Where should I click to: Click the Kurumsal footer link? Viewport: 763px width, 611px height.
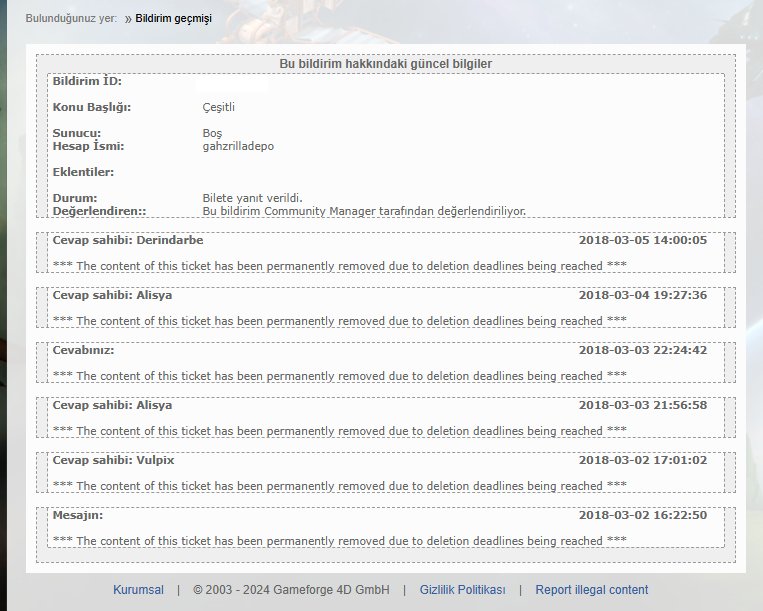(x=138, y=590)
